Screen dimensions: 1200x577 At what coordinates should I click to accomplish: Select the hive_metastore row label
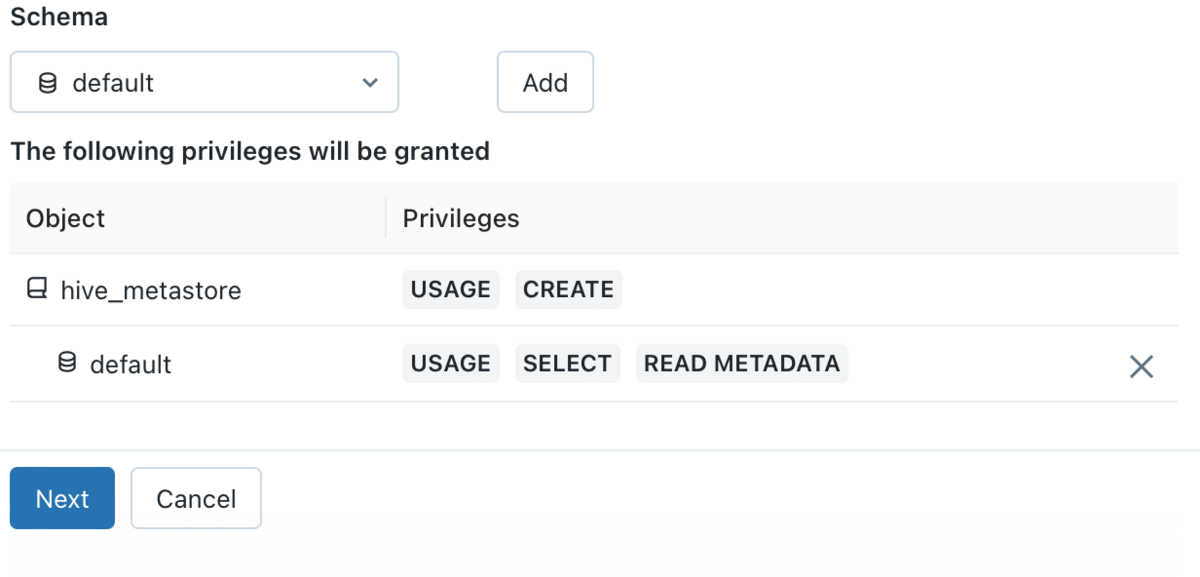pos(151,290)
